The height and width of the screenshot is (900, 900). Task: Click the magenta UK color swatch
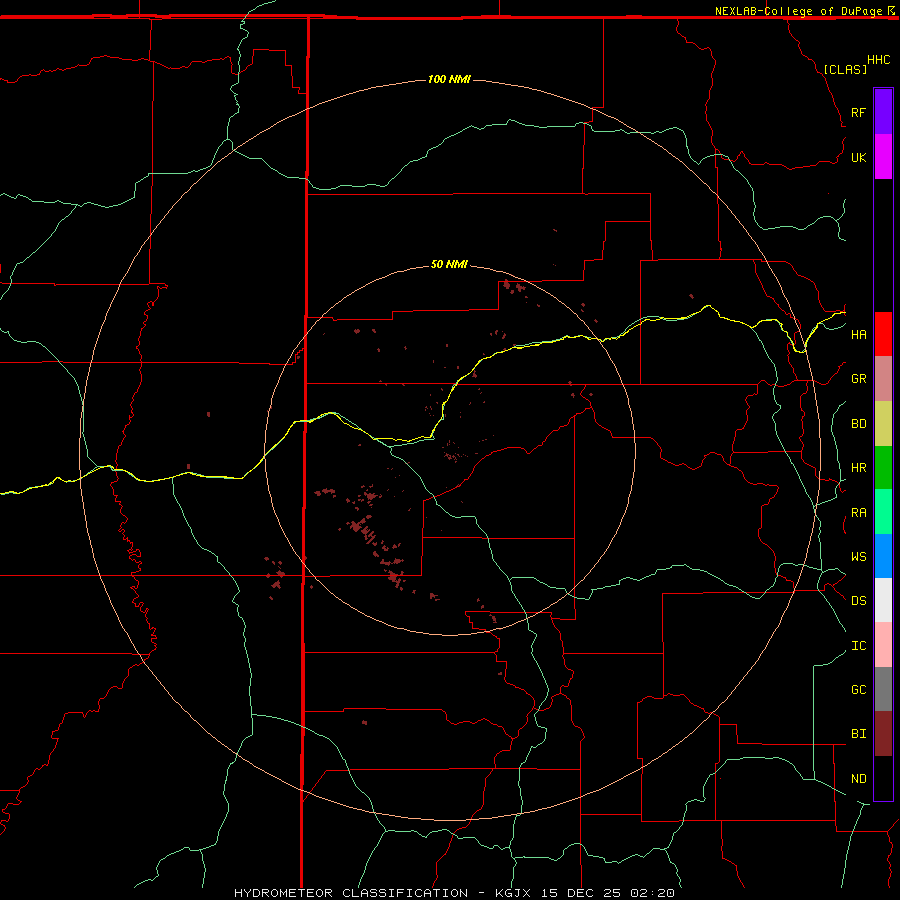883,156
